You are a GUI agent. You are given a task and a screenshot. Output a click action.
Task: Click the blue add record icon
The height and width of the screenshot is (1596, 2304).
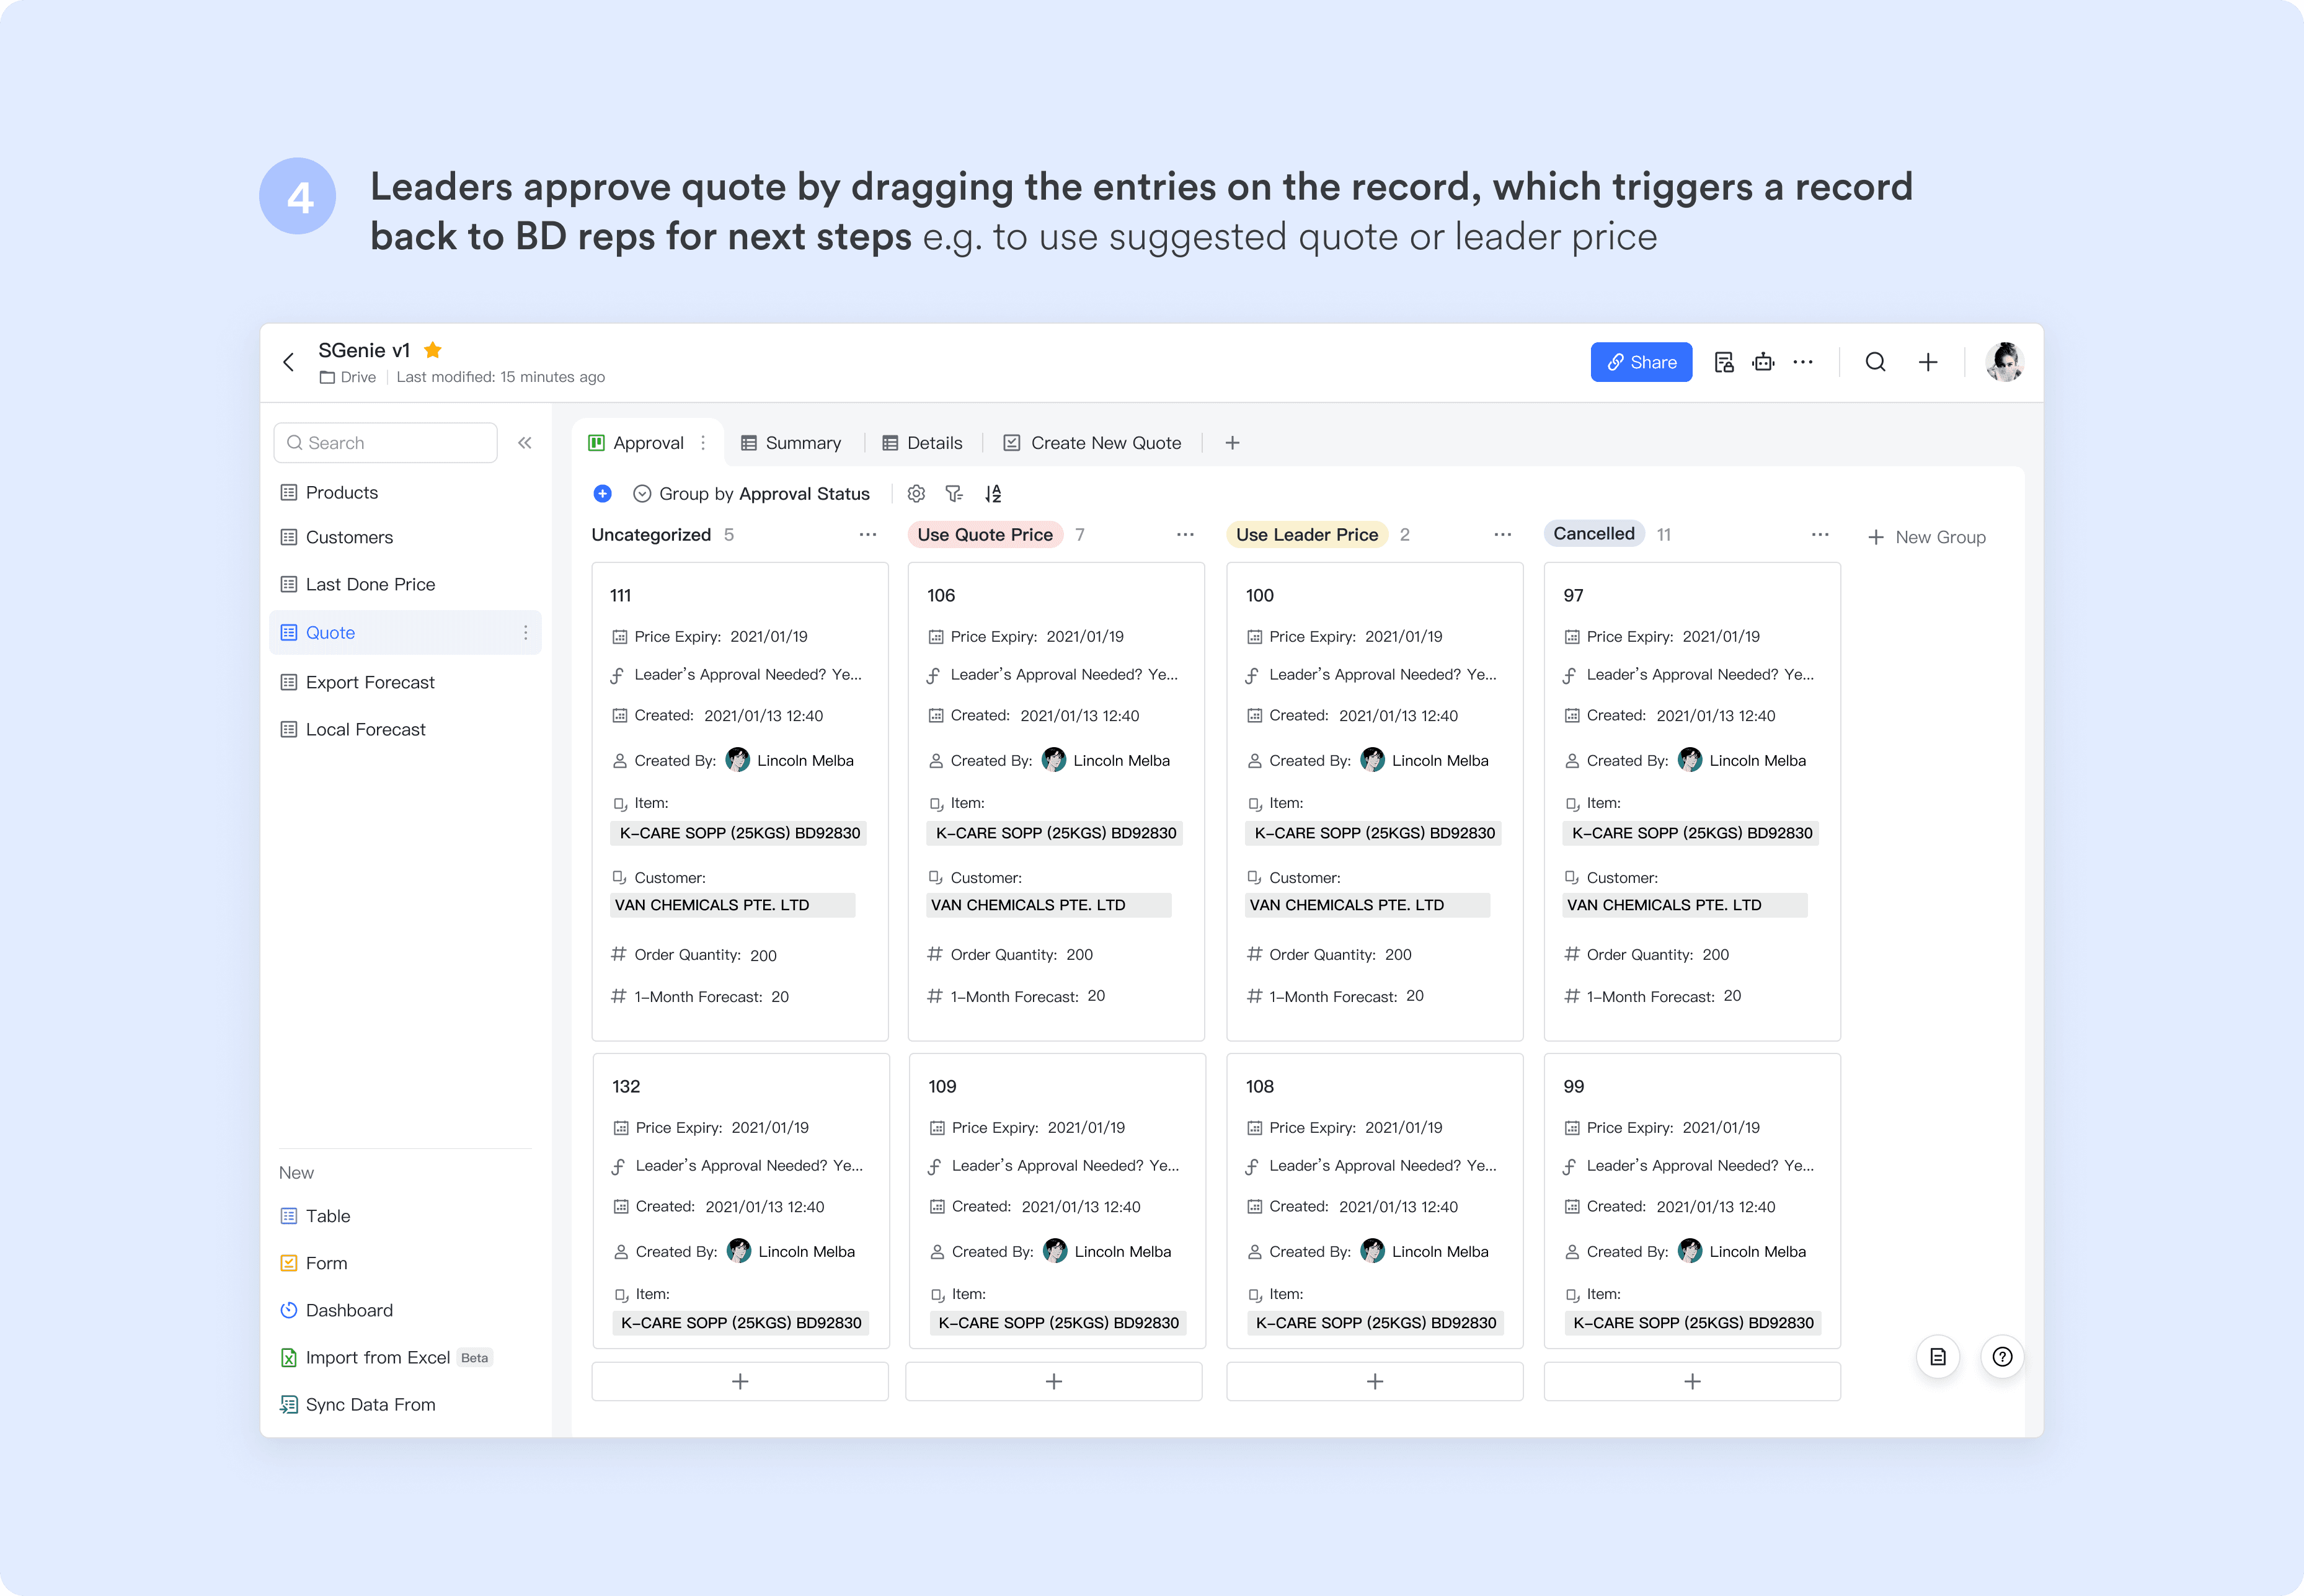[602, 494]
